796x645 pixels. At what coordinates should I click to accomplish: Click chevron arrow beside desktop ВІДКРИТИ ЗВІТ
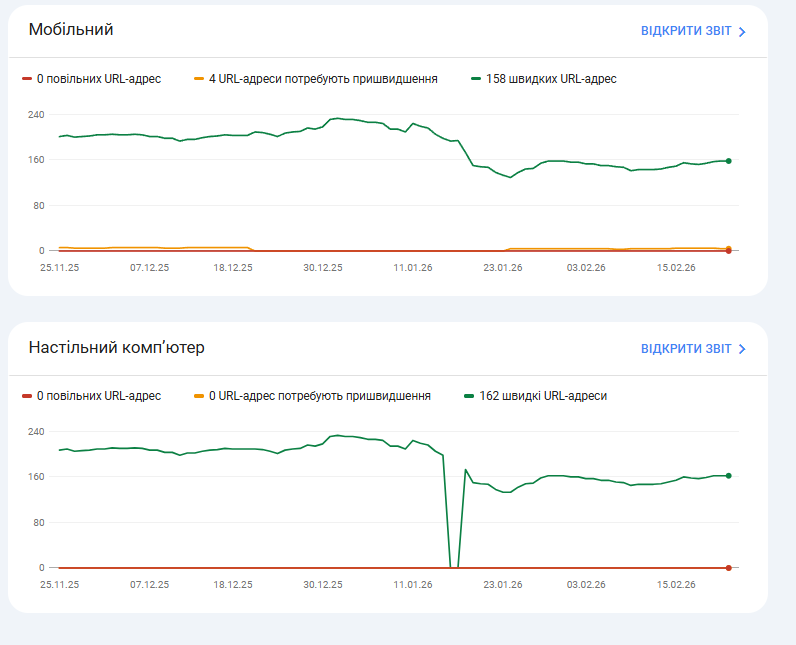(742, 349)
